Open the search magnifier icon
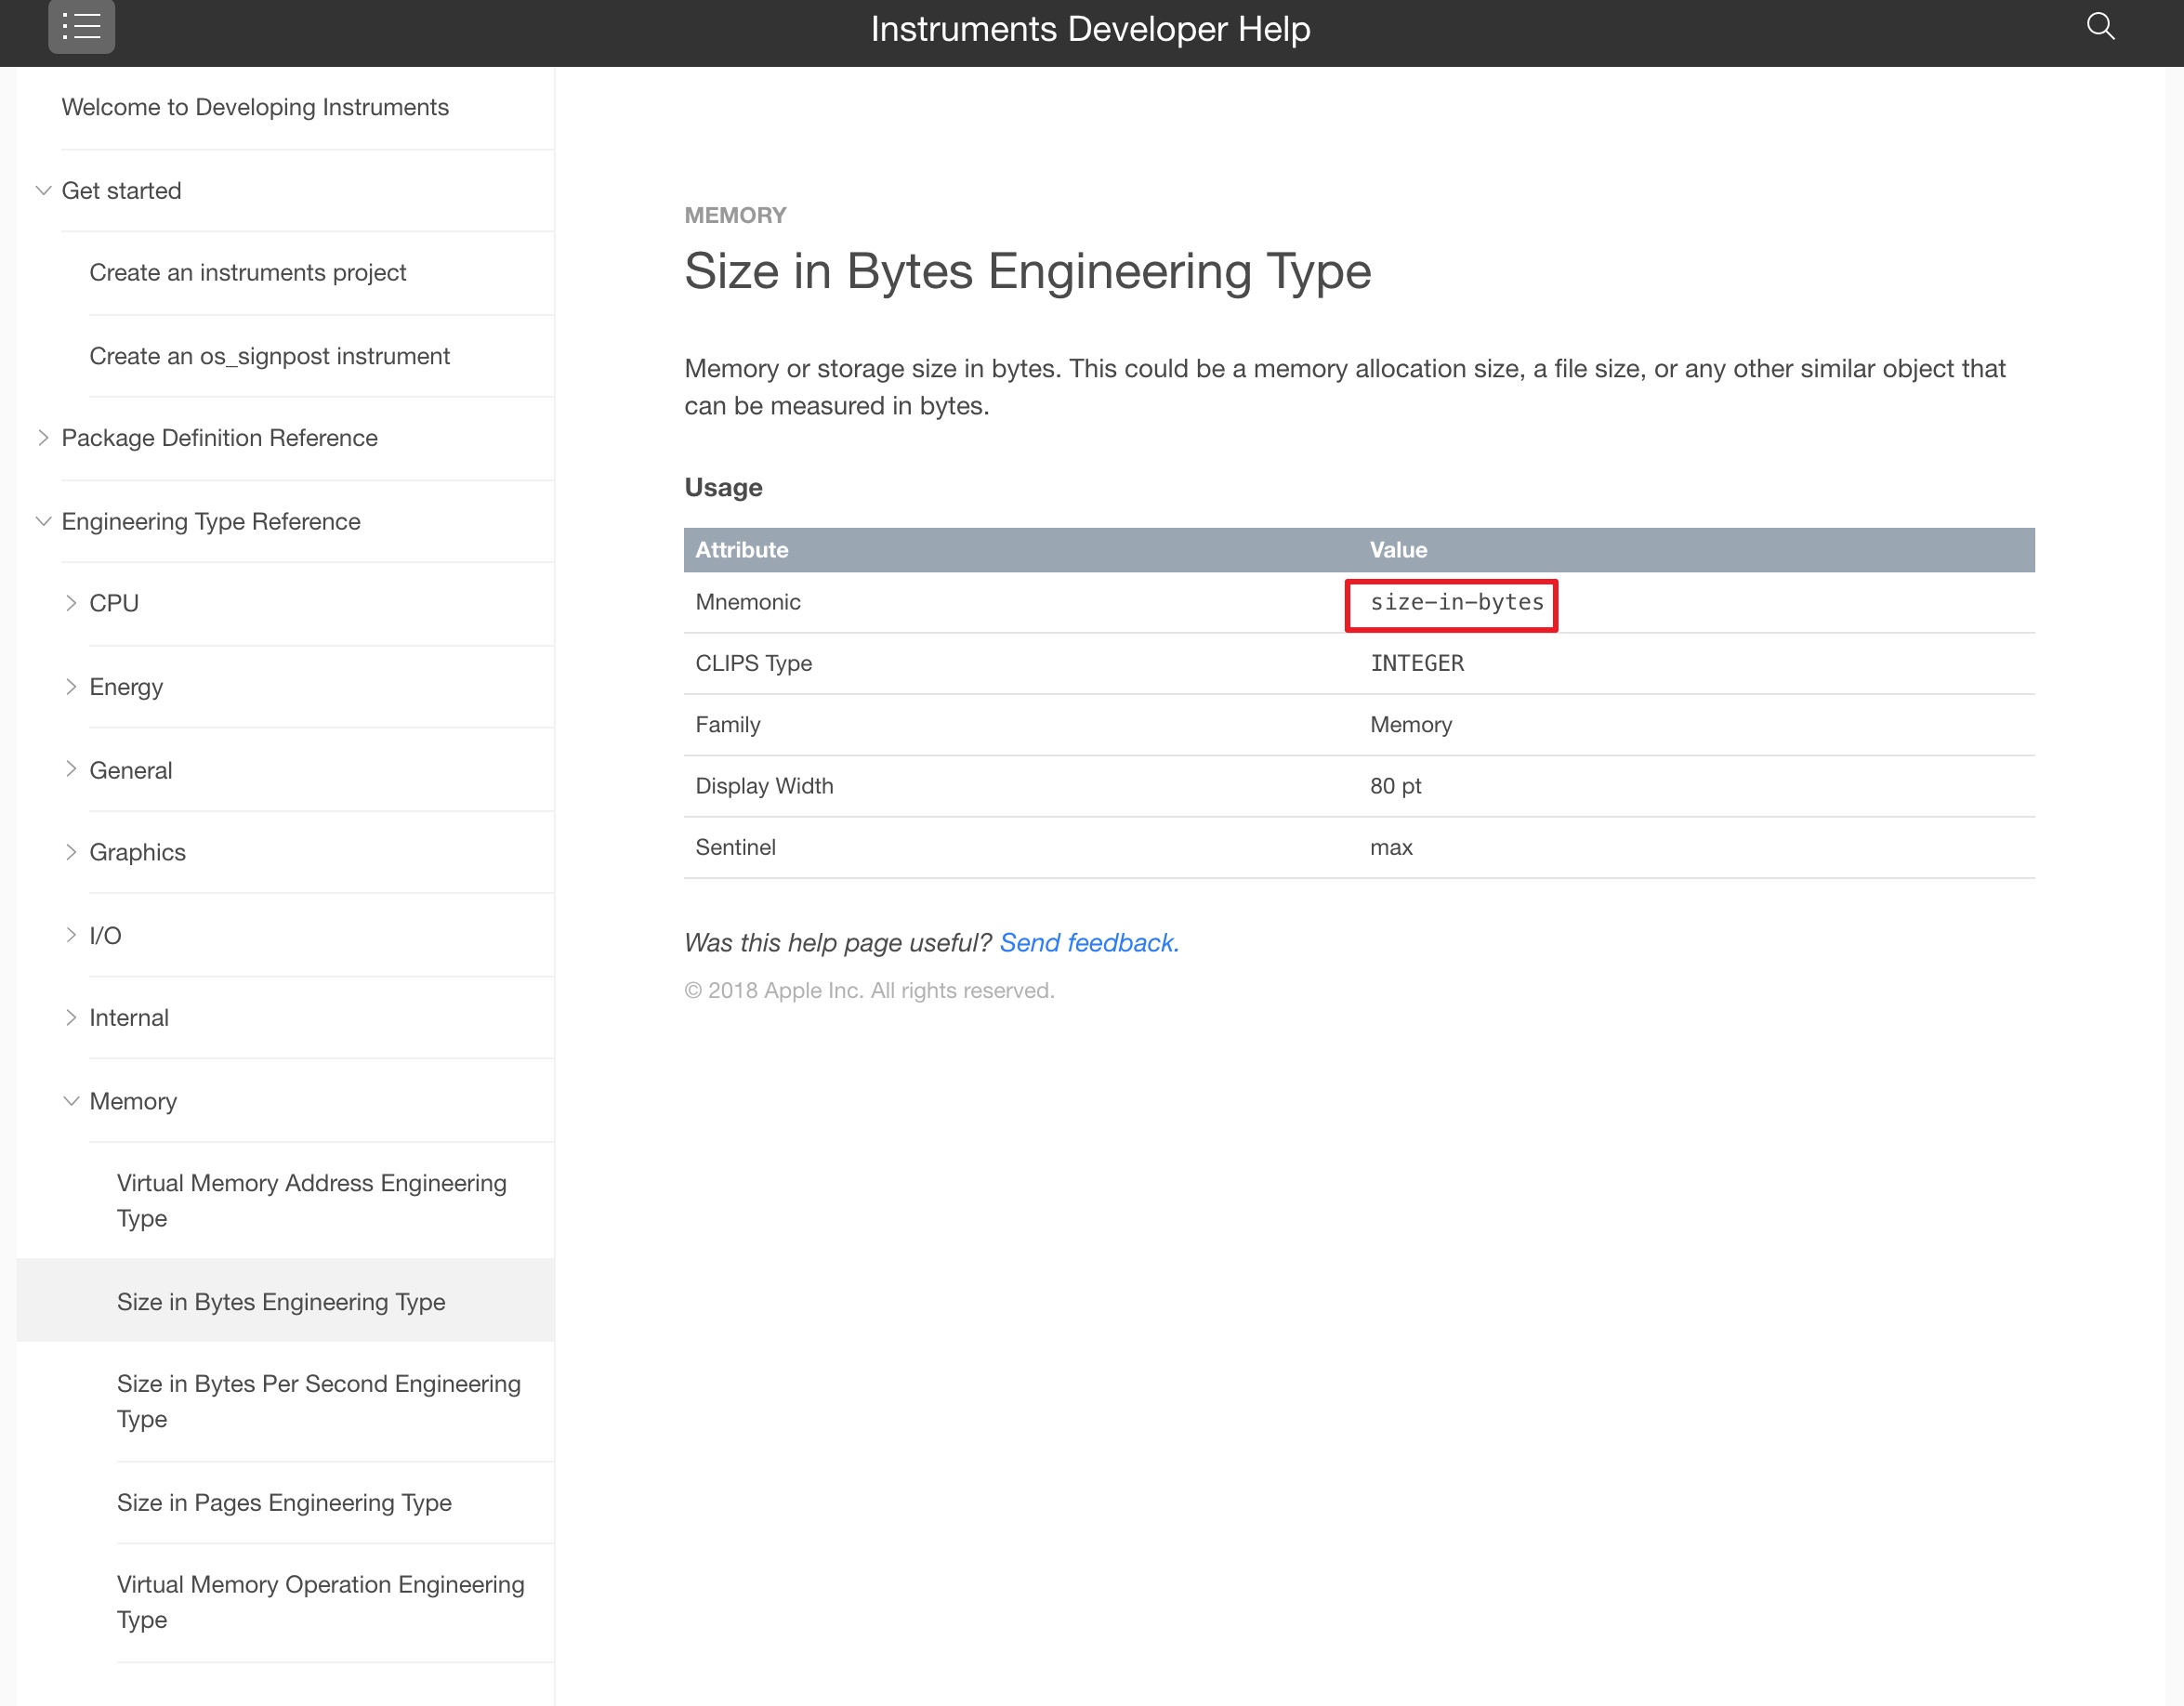The width and height of the screenshot is (2184, 1706). click(x=2100, y=27)
